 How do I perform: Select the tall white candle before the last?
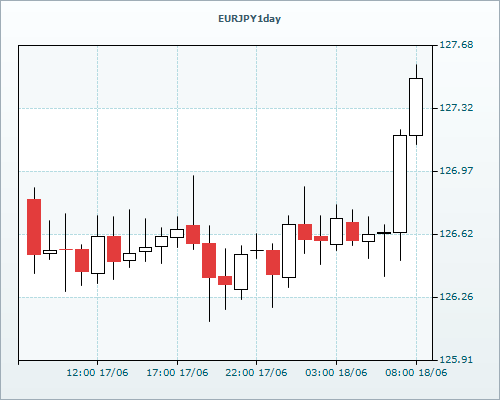pyautogui.click(x=400, y=184)
